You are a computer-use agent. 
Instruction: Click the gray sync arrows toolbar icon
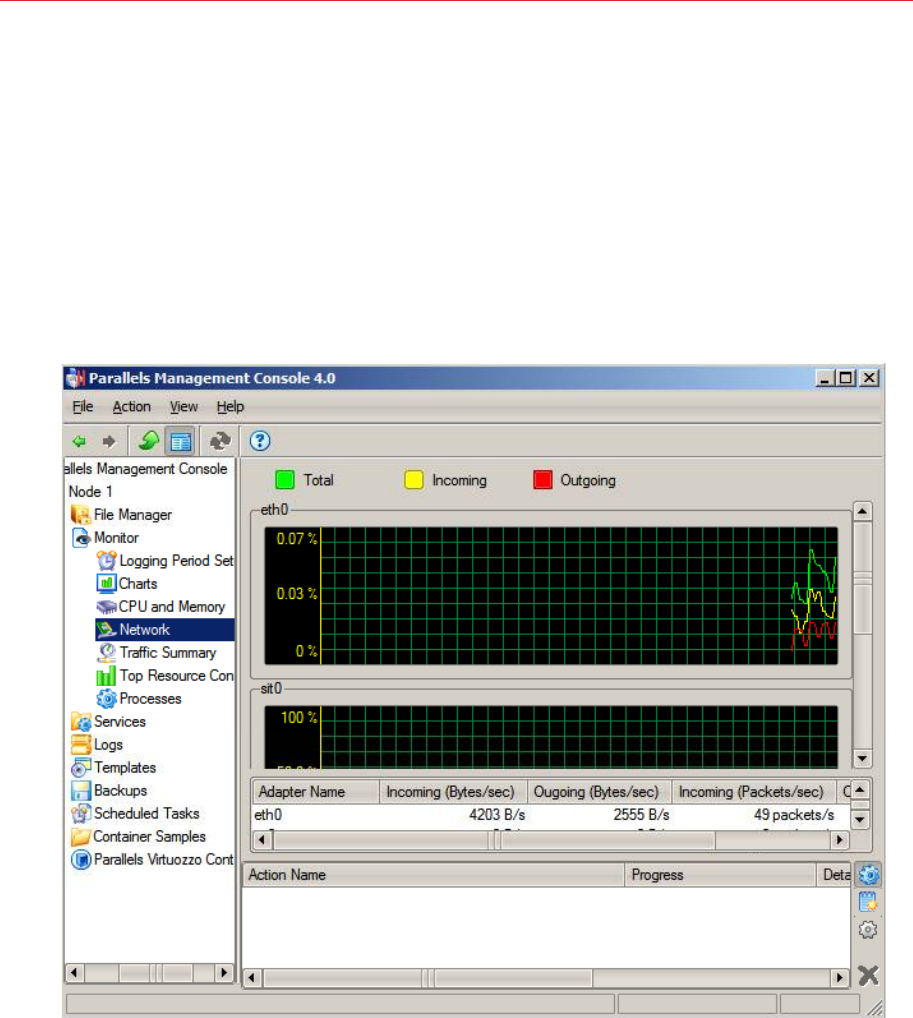pyautogui.click(x=220, y=441)
